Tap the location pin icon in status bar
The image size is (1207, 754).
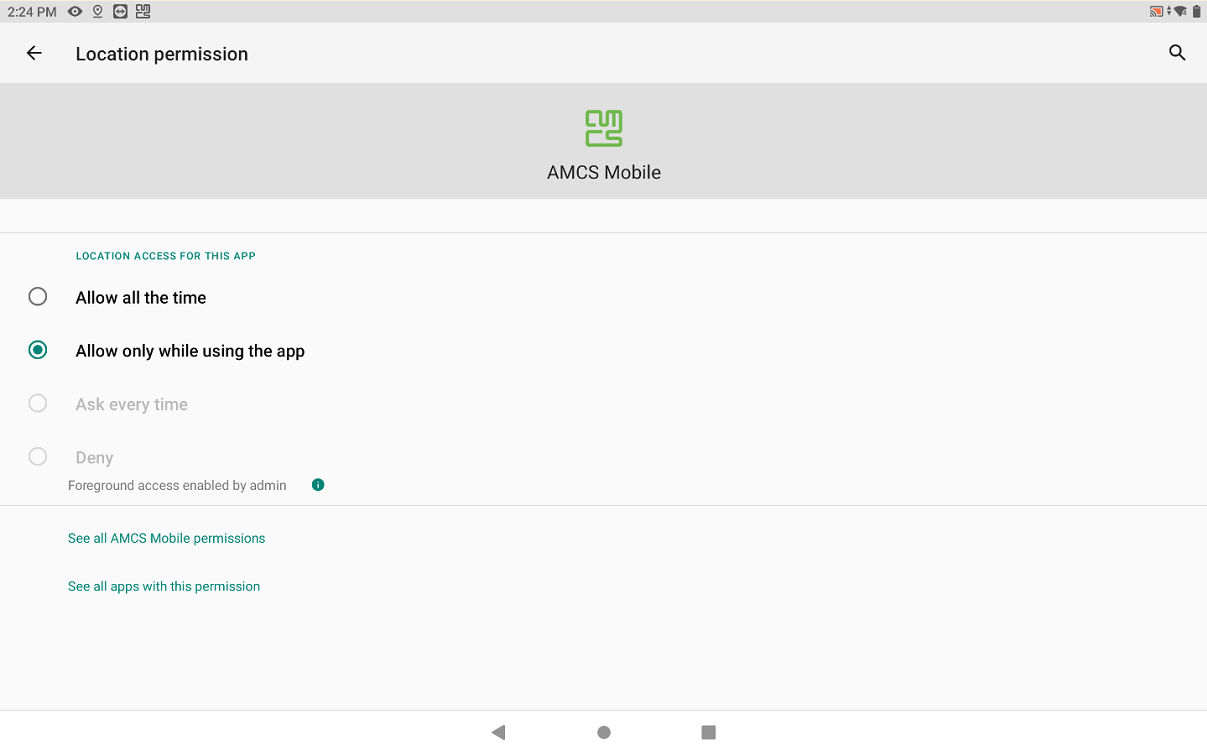pyautogui.click(x=97, y=11)
